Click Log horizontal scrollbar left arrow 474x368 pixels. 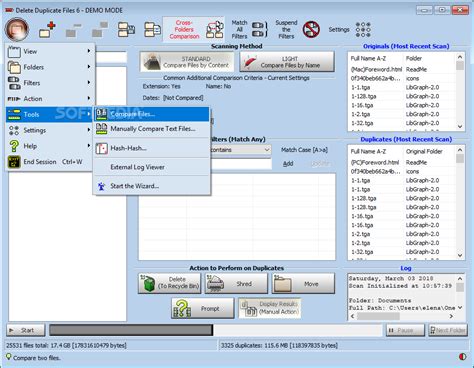352,316
